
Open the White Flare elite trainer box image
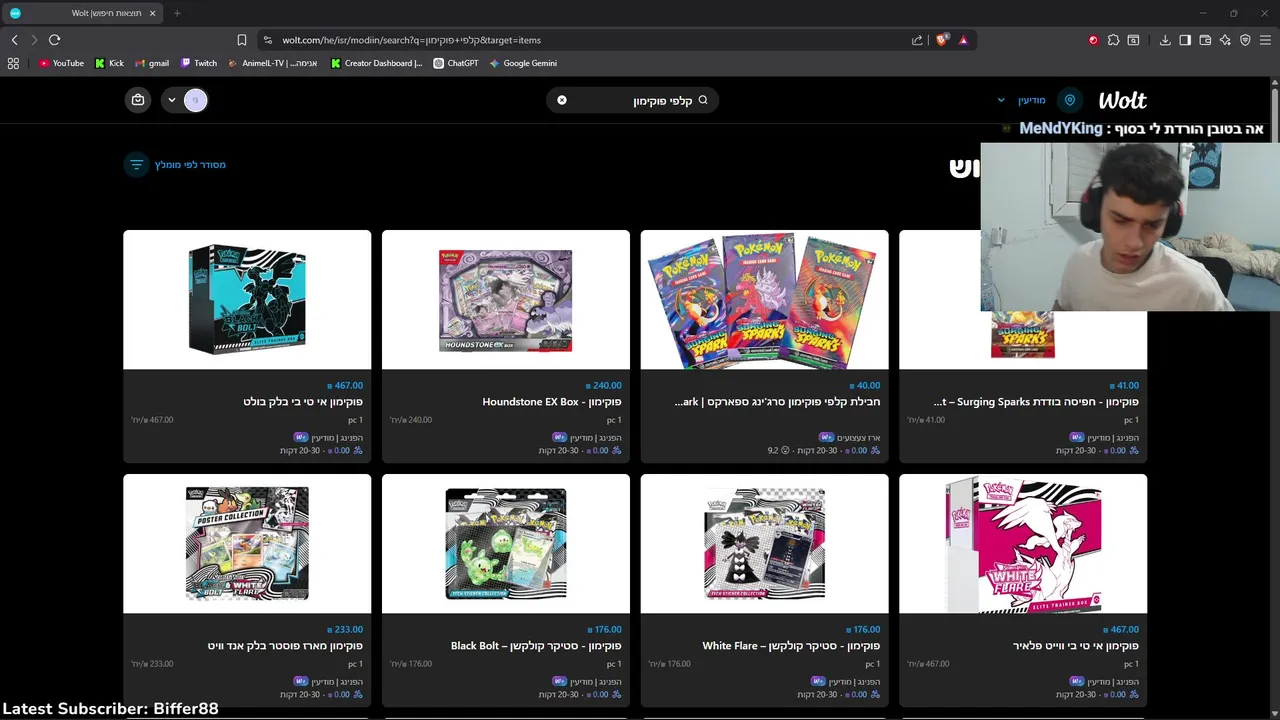1023,543
